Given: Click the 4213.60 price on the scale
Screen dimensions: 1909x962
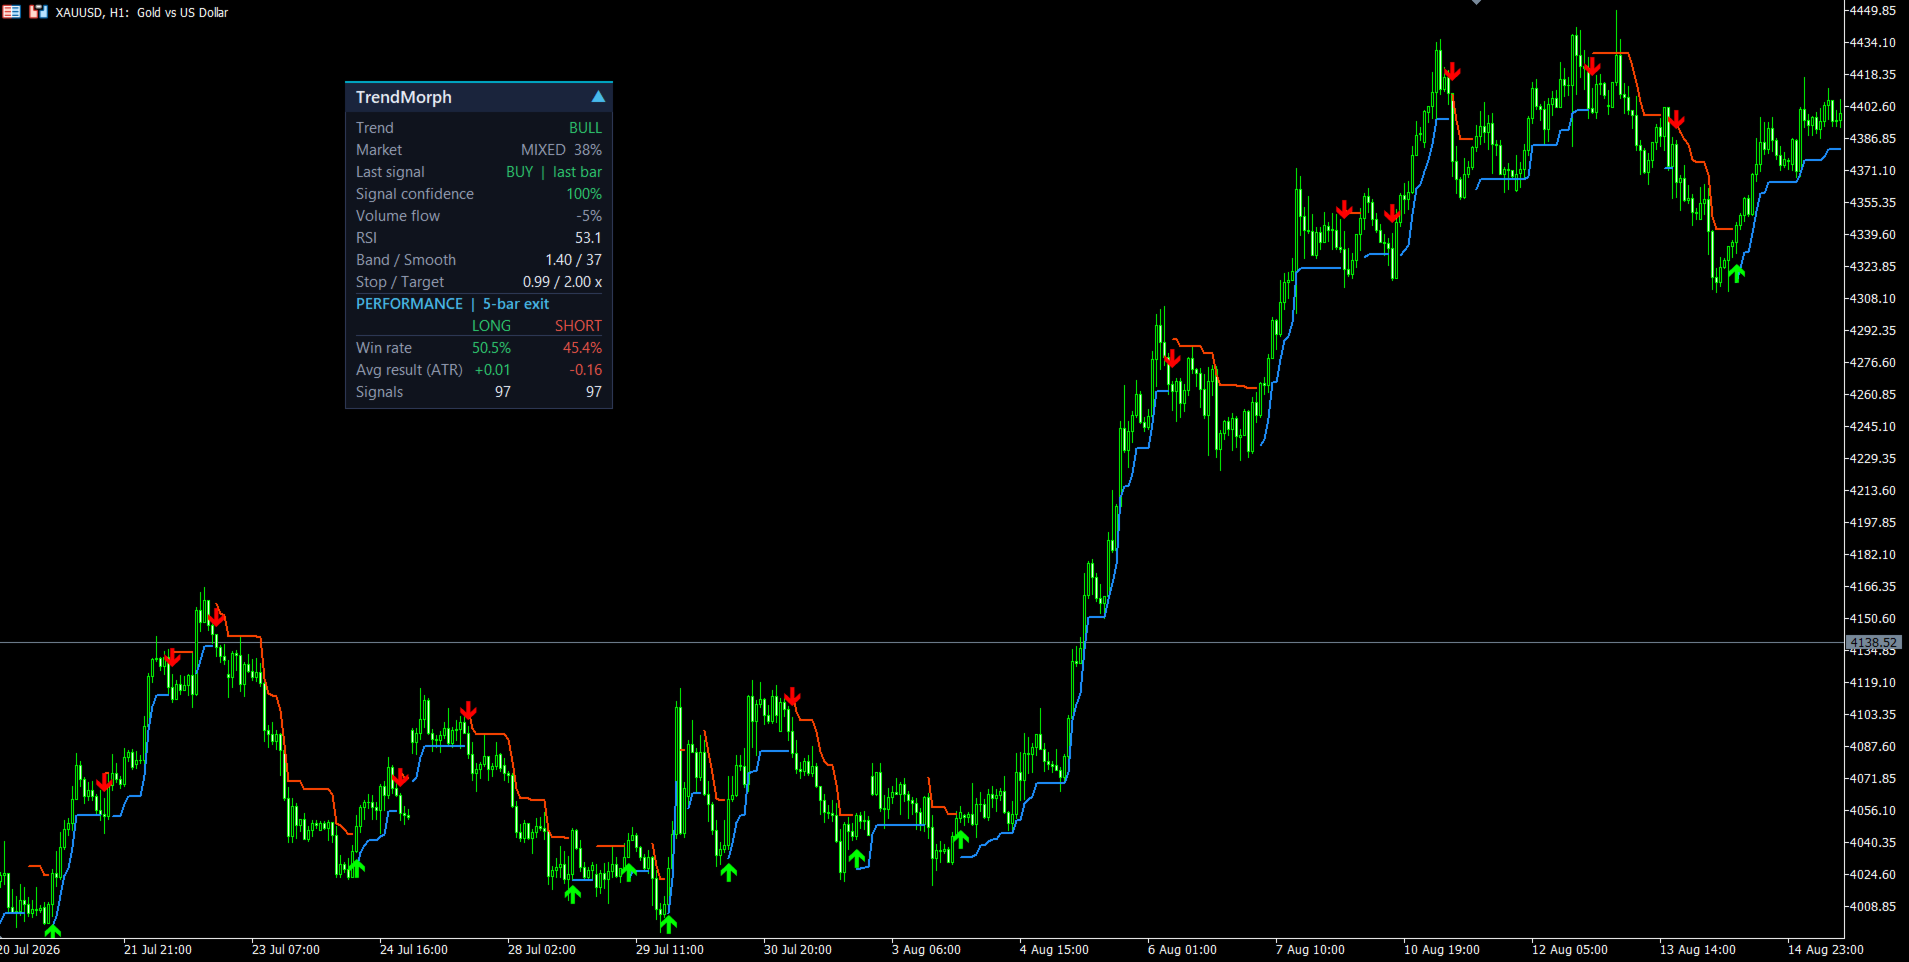Looking at the screenshot, I should pos(1872,491).
